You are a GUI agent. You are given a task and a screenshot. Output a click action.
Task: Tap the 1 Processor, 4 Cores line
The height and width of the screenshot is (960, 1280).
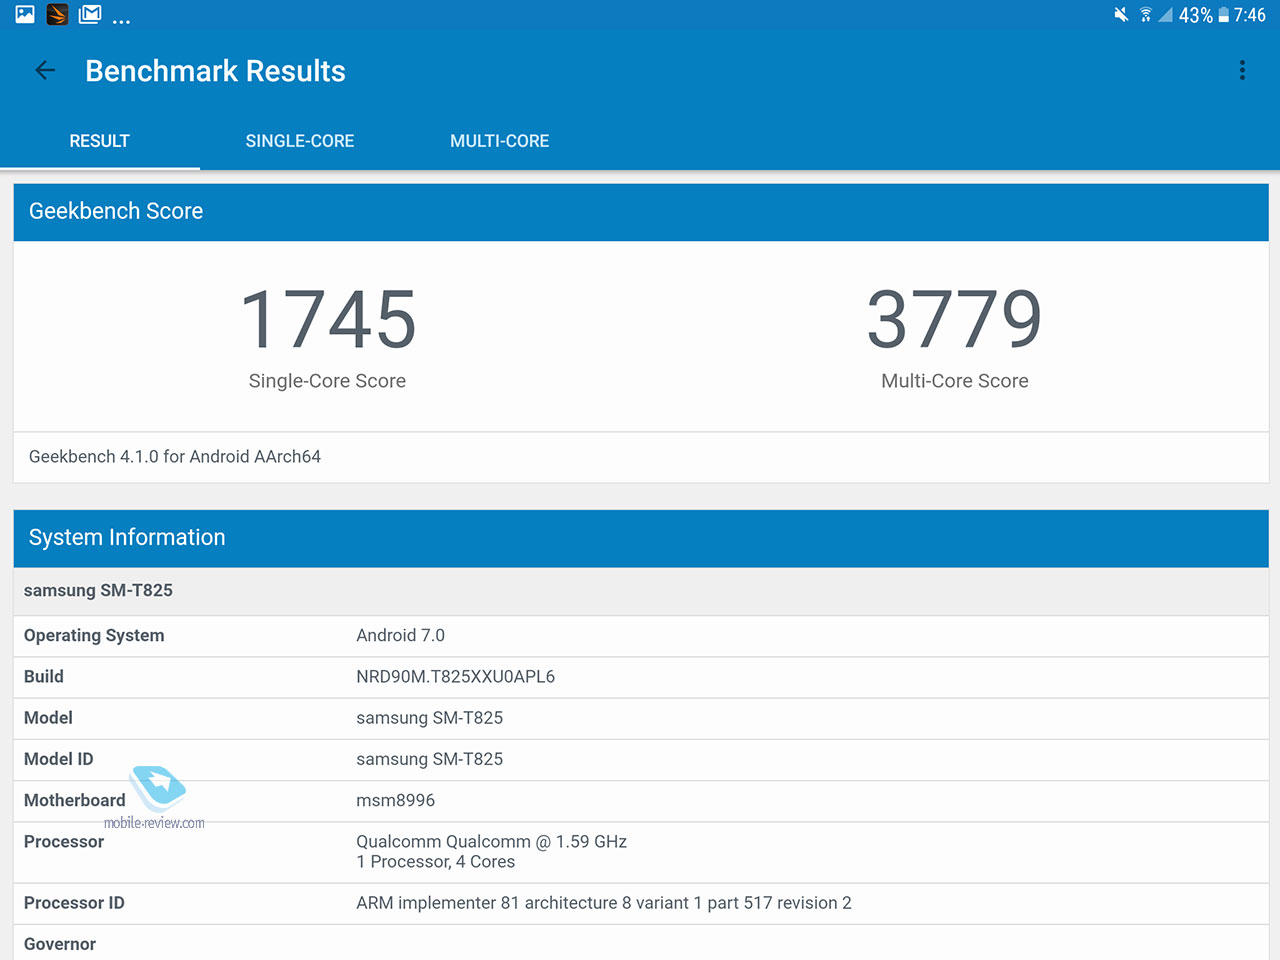tap(435, 862)
